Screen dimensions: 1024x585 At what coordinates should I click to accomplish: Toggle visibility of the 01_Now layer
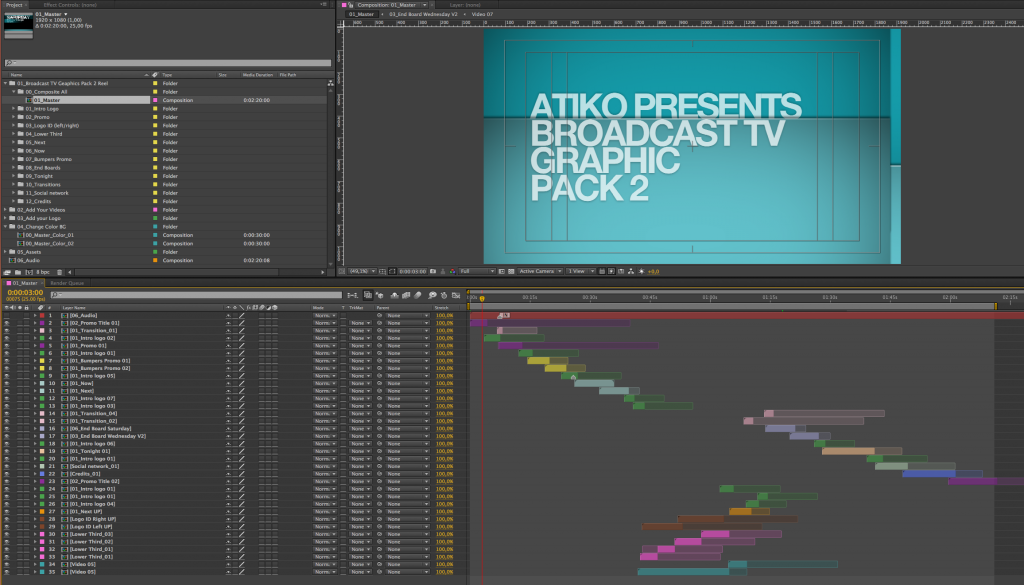tap(6, 383)
